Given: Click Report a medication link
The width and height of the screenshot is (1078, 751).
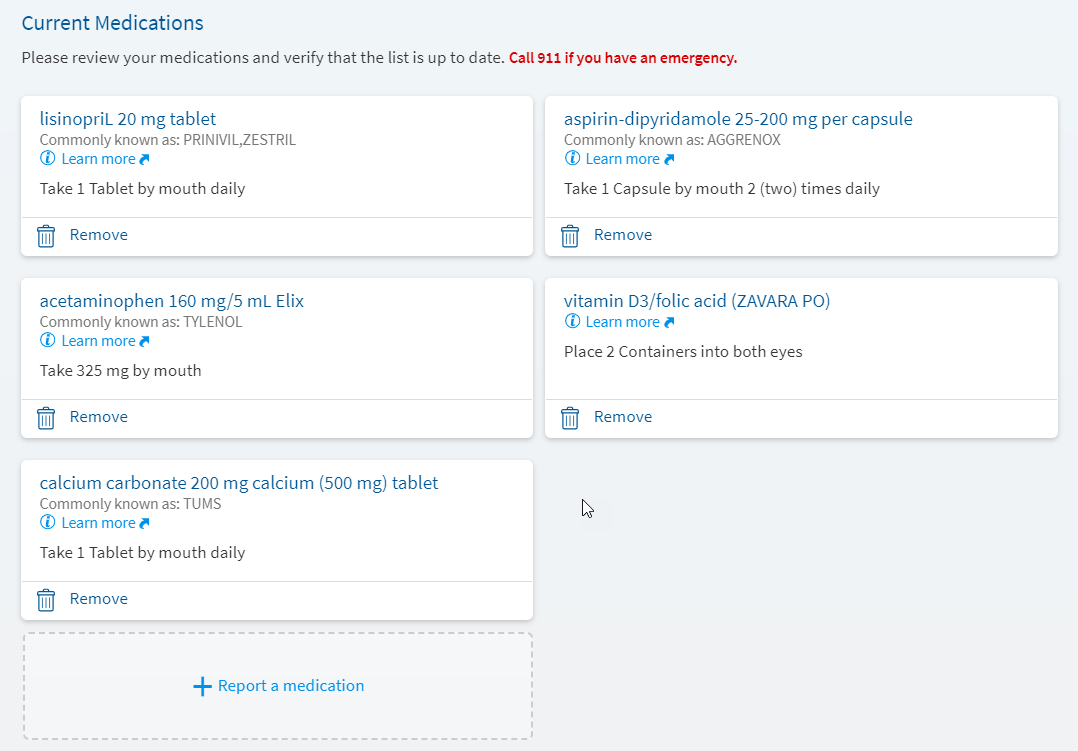Looking at the screenshot, I should click(291, 686).
